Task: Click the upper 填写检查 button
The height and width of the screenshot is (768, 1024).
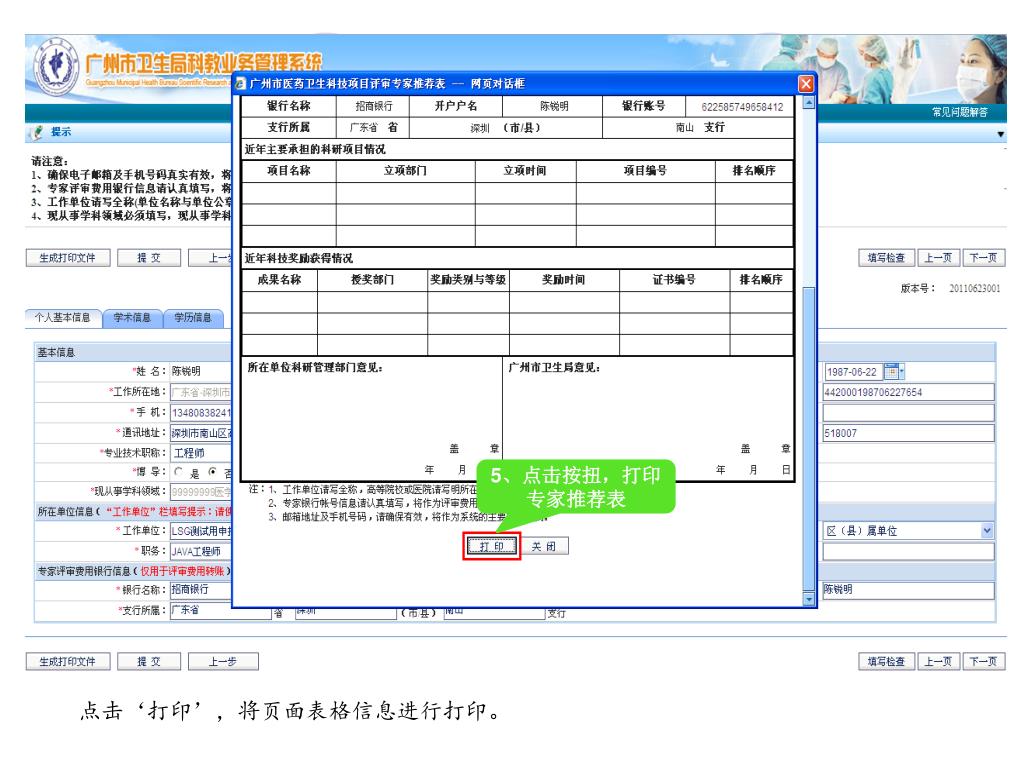Action: pos(886,258)
